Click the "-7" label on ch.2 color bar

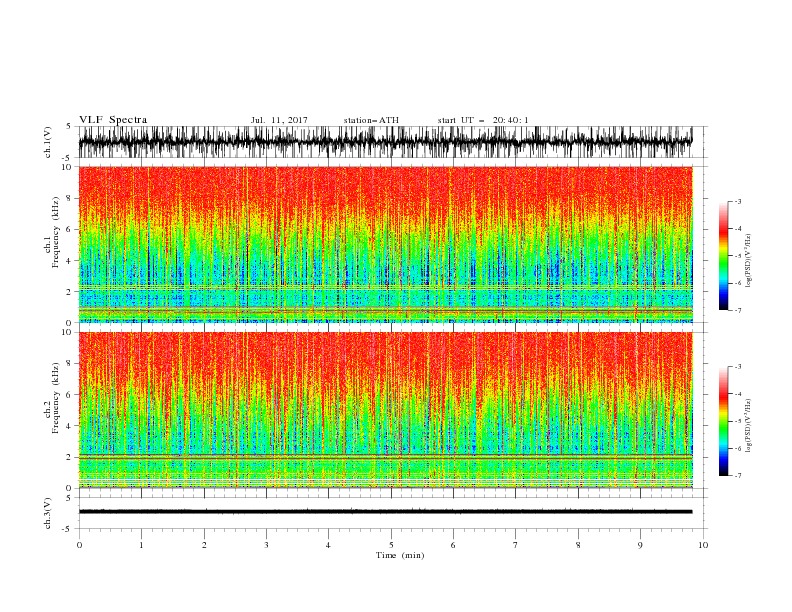coord(737,476)
